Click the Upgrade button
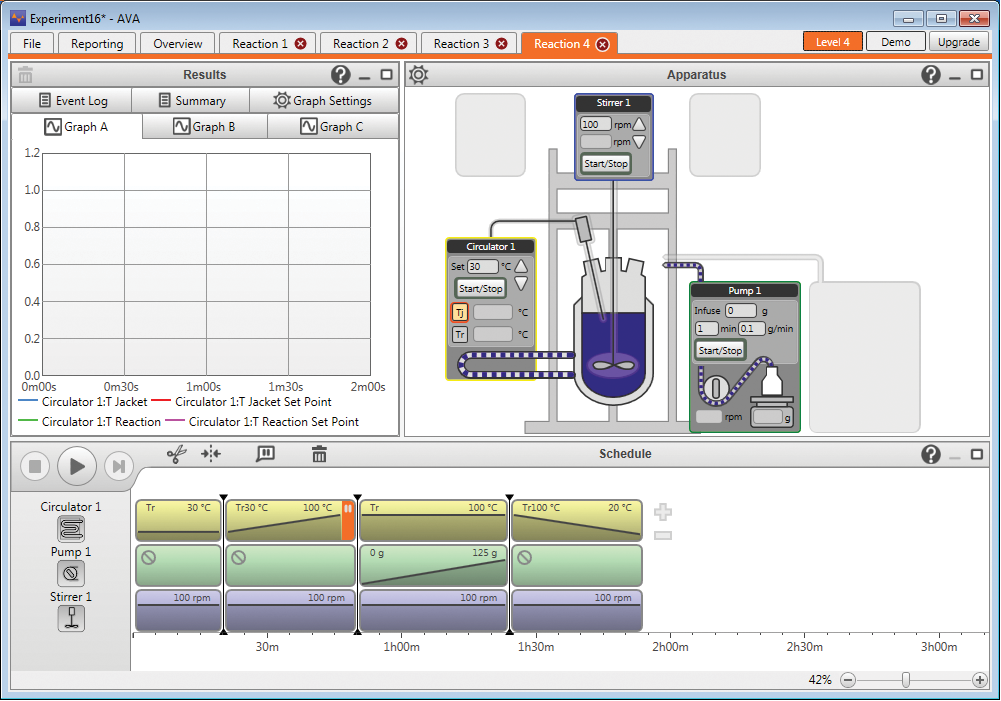The height and width of the screenshot is (701, 1001). [x=958, y=42]
